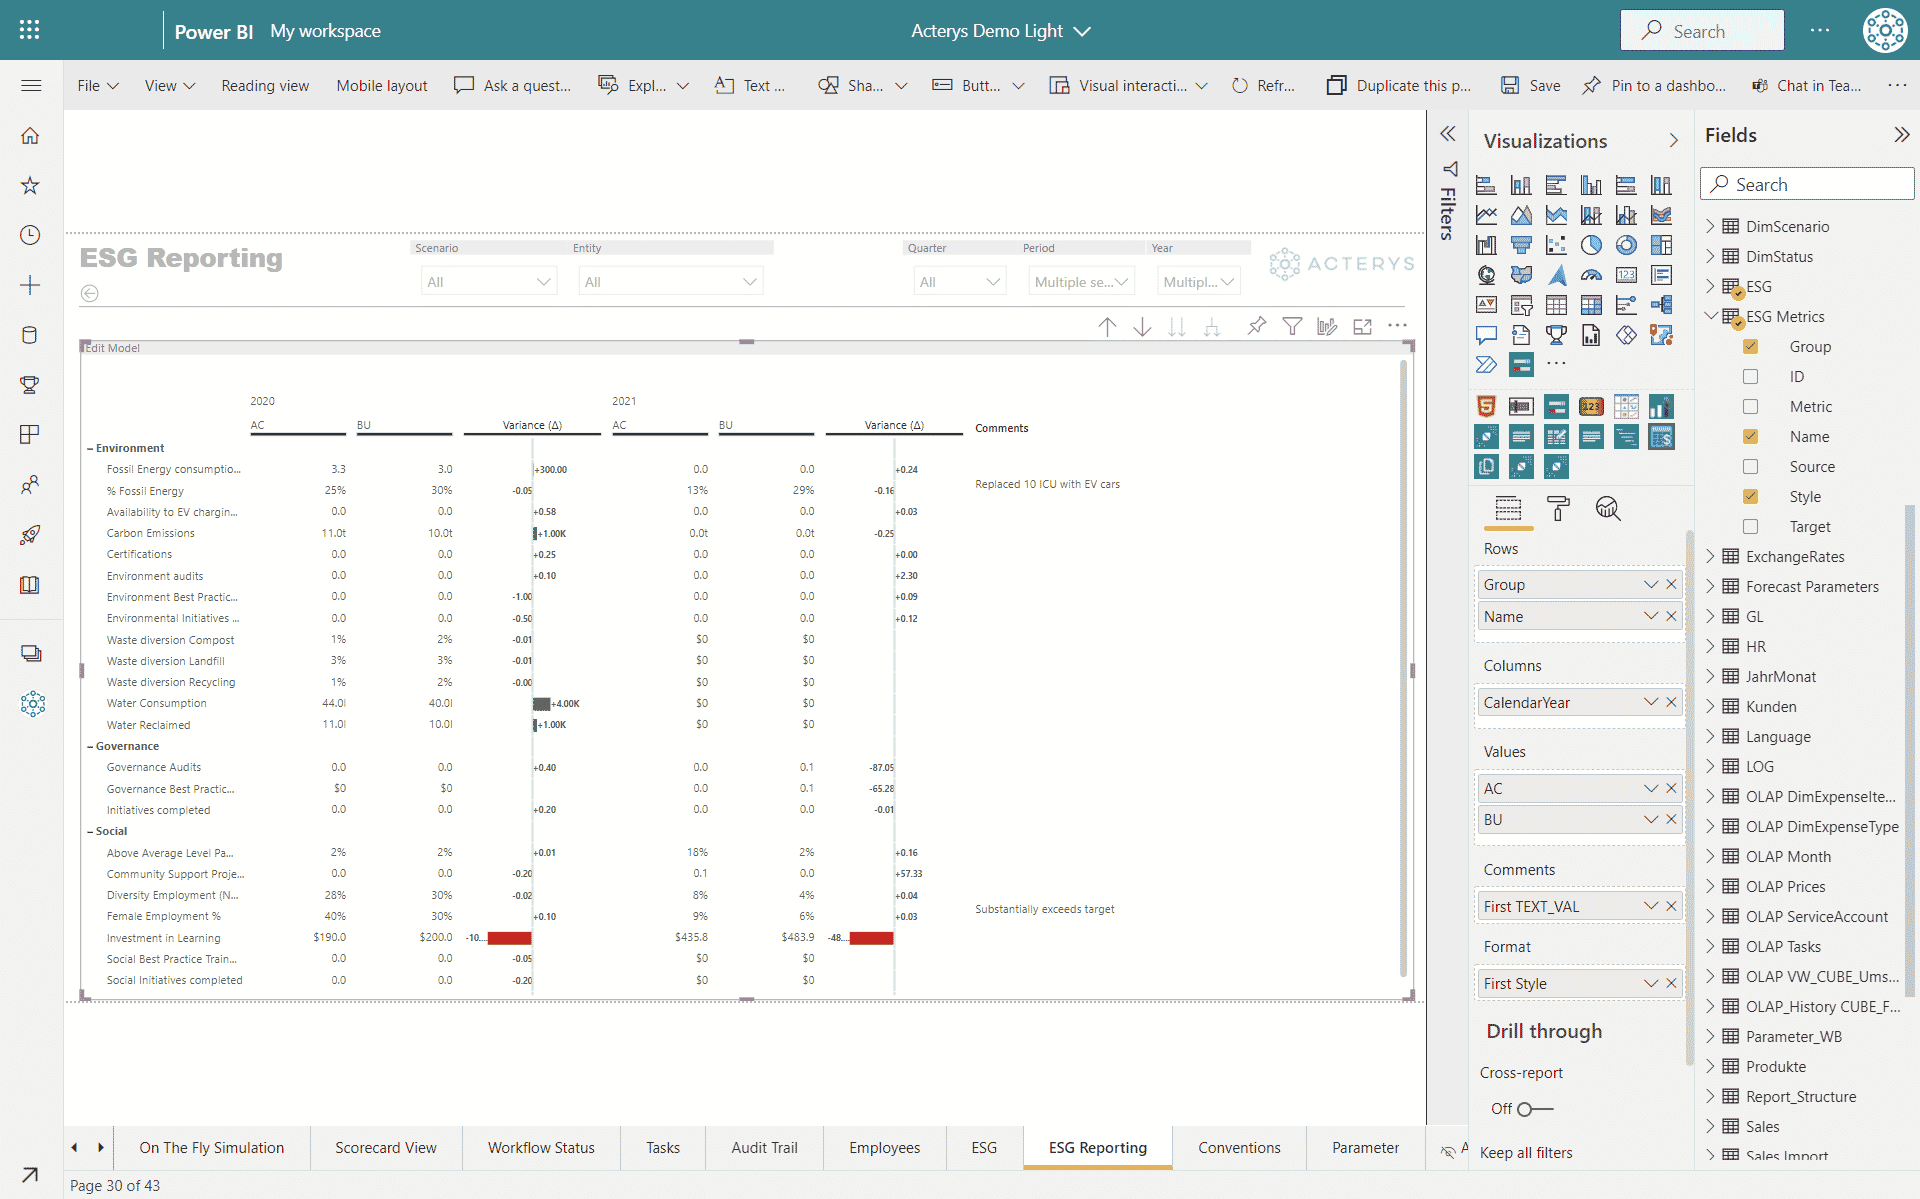
Task: Pin the visual using the pin icon
Action: pos(1257,326)
